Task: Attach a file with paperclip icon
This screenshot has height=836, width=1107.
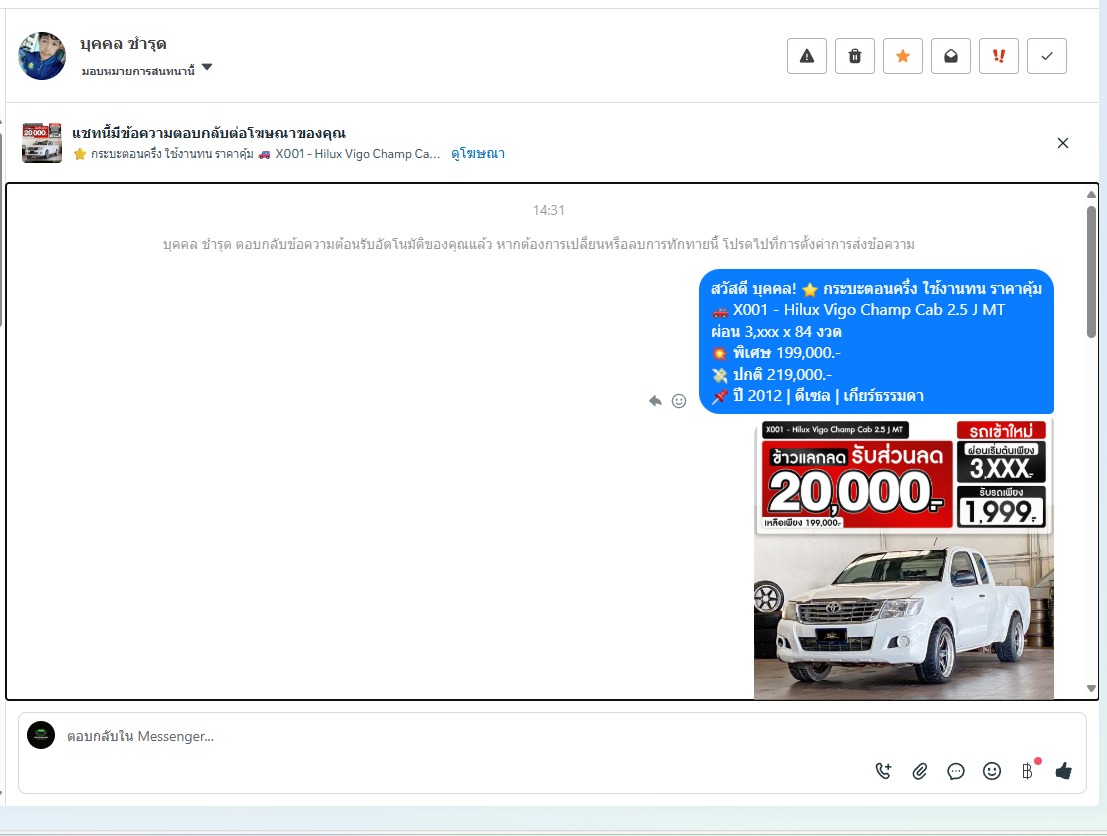Action: 919,771
